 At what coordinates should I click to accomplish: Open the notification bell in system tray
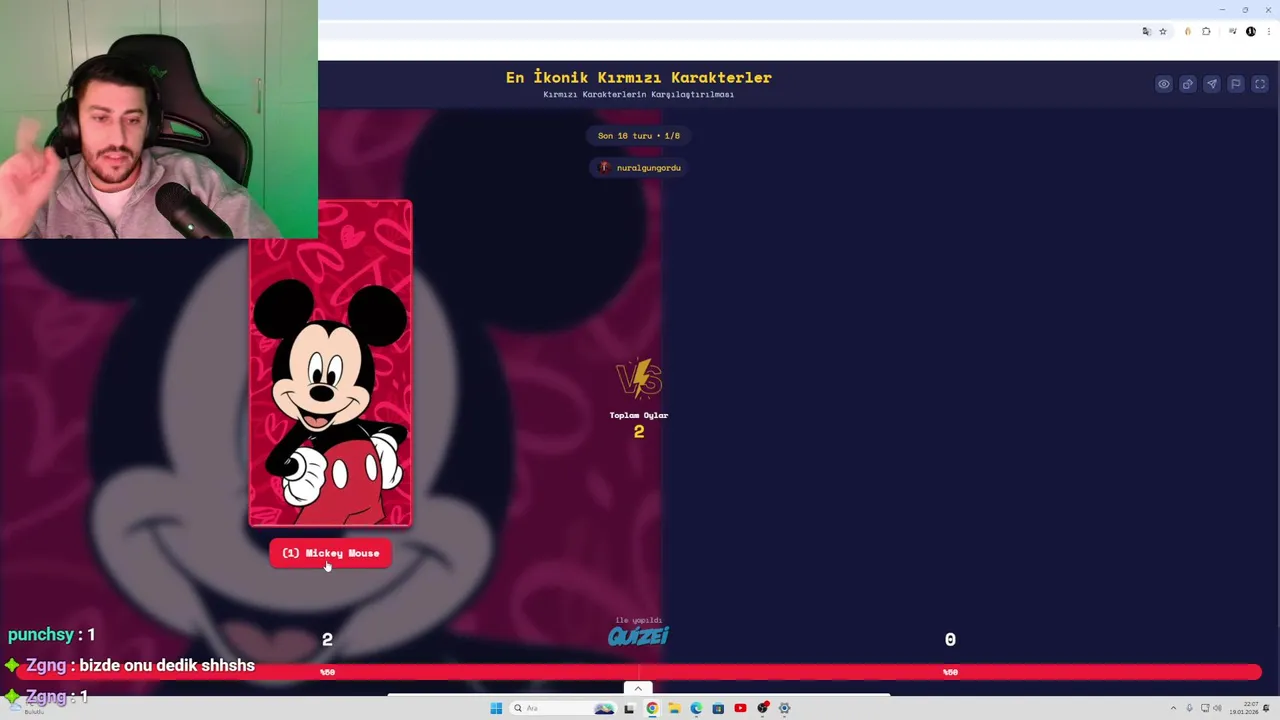pyautogui.click(x=1266, y=708)
